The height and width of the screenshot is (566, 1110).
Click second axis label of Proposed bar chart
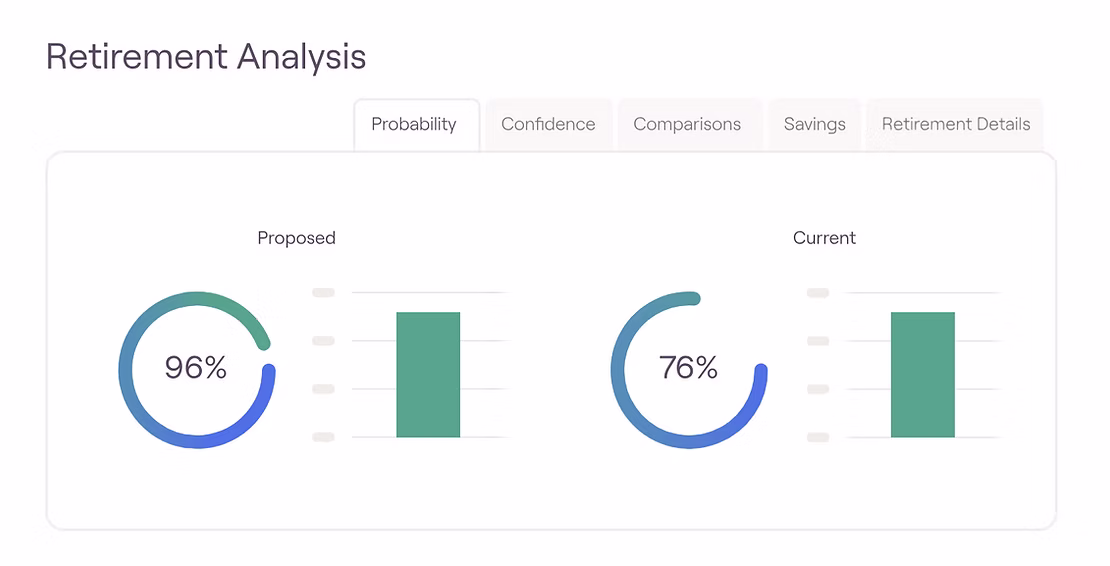[x=323, y=341]
